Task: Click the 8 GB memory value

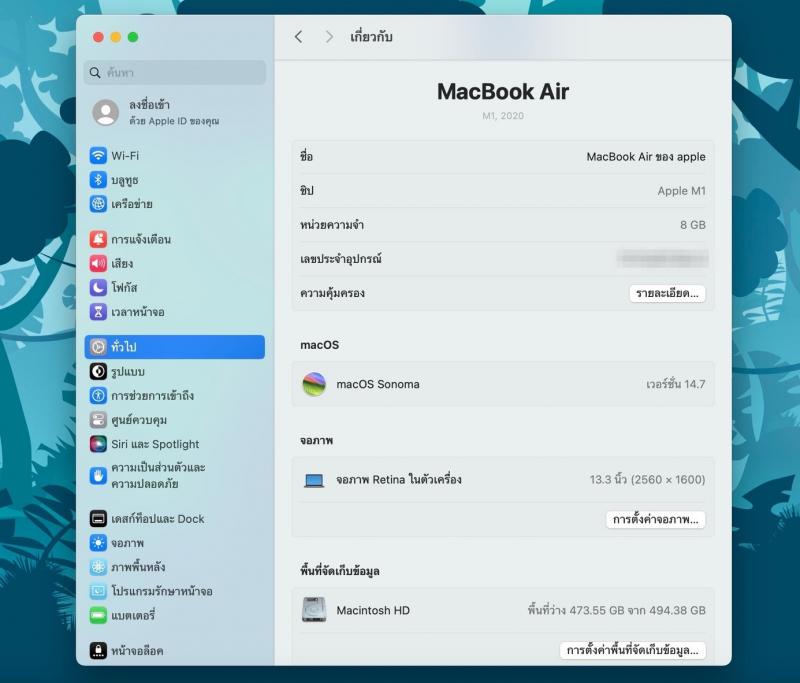Action: click(693, 225)
